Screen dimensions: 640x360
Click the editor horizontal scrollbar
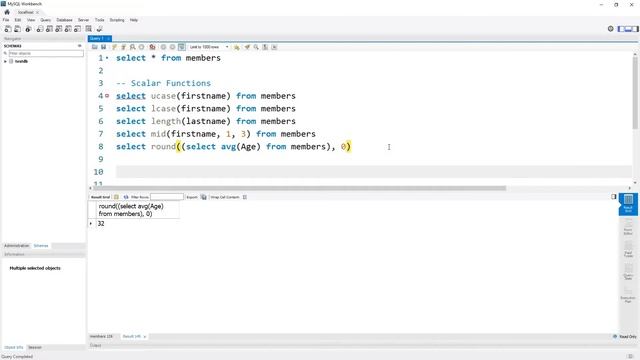[300, 188]
